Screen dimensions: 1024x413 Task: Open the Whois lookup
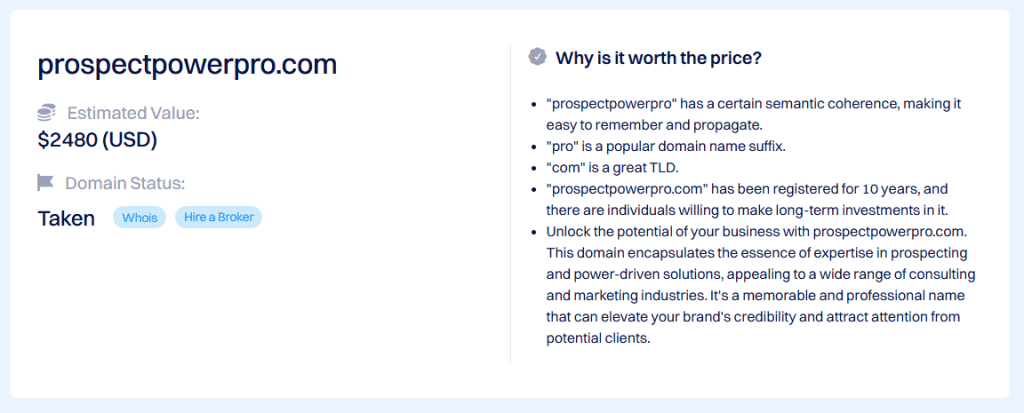point(140,217)
